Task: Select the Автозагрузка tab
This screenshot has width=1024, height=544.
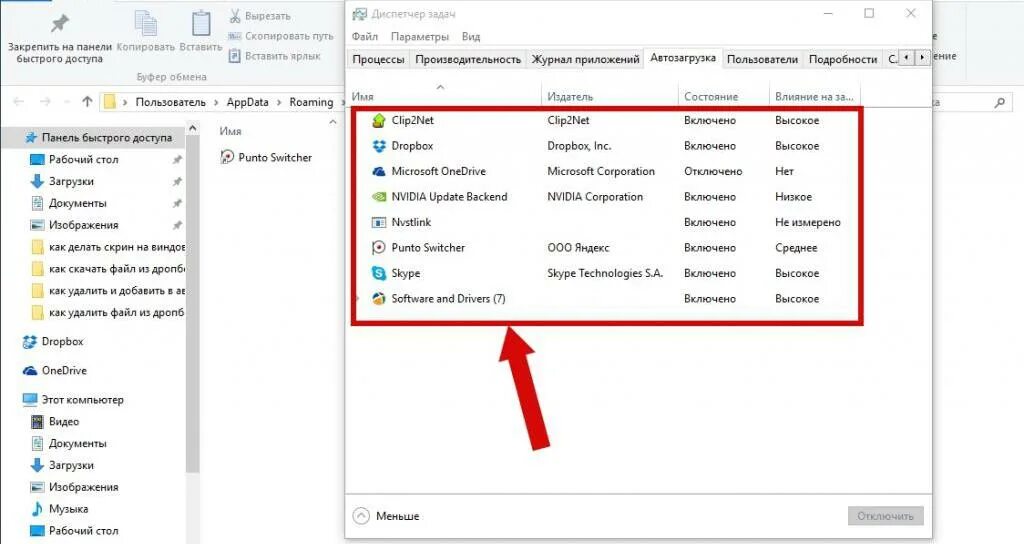Action: pos(682,57)
